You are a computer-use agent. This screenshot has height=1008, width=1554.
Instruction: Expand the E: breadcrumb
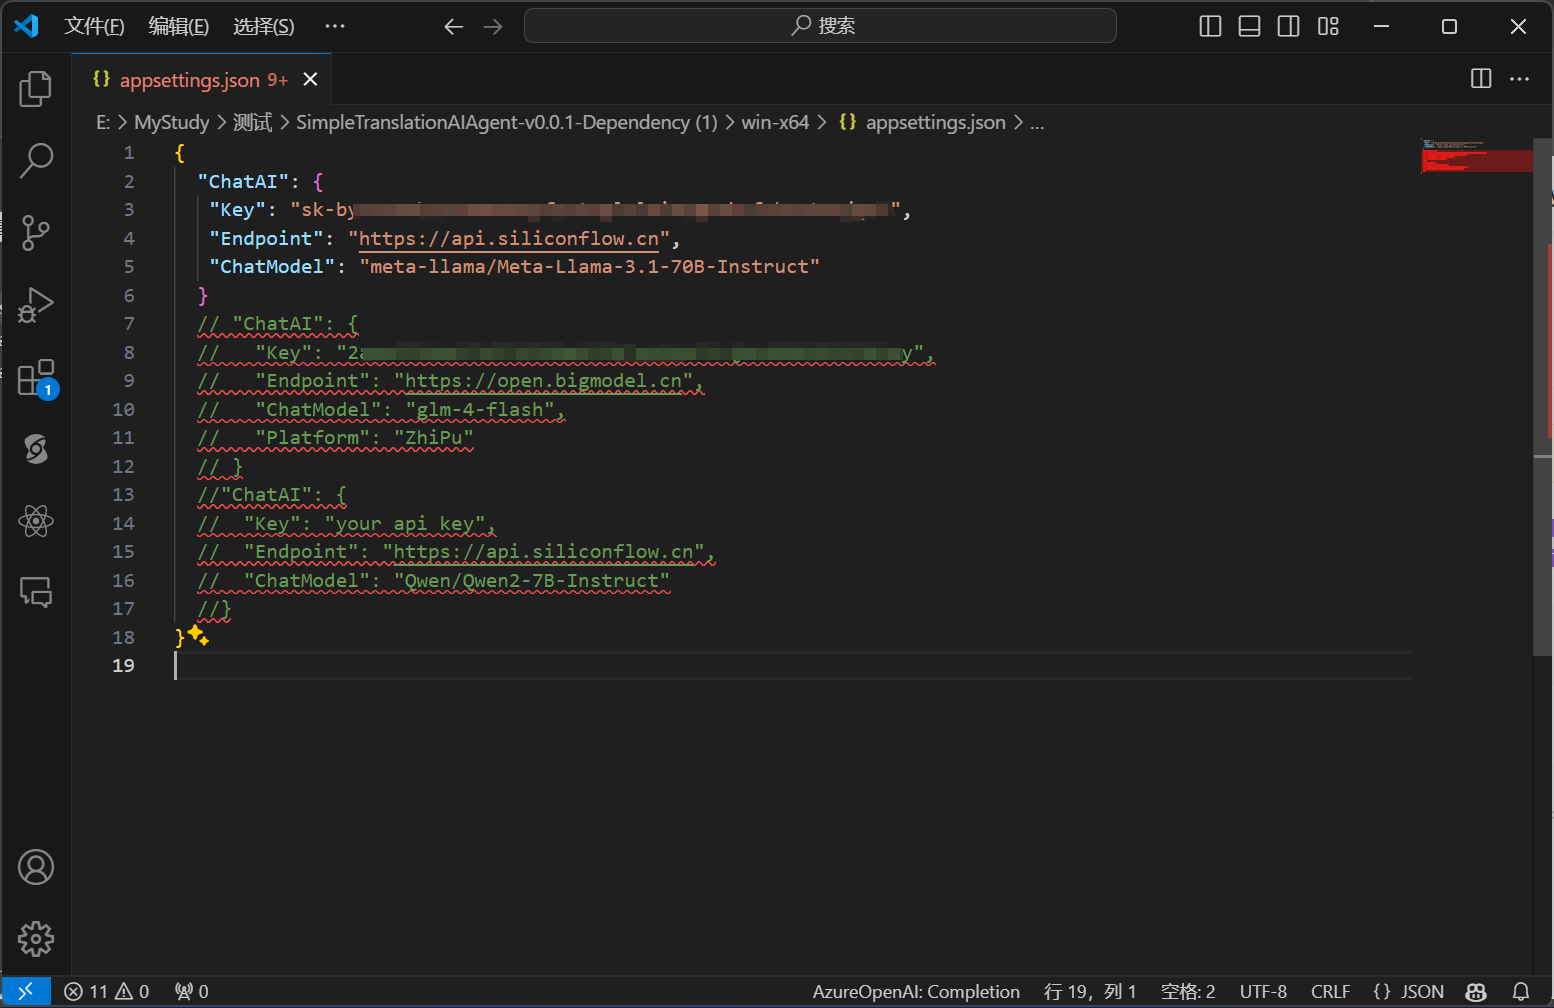point(103,122)
